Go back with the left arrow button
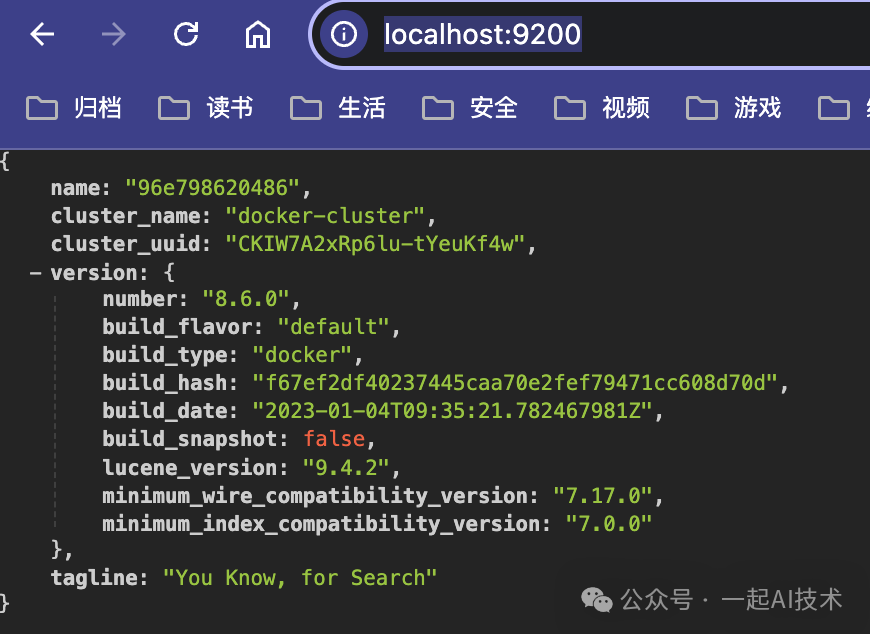The width and height of the screenshot is (870, 634). pos(42,34)
